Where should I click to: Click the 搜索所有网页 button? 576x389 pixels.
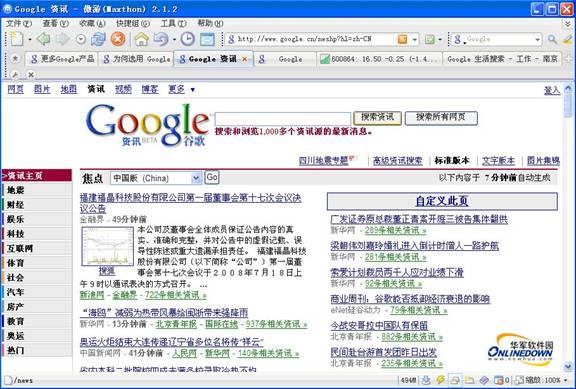coord(441,118)
